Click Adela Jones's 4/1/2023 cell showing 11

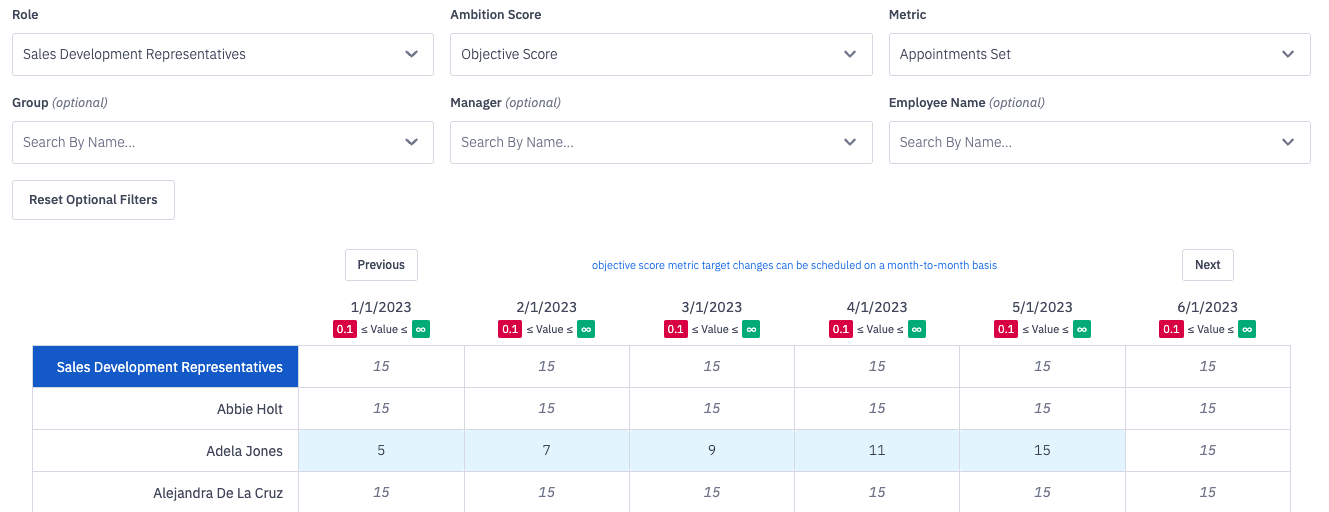tap(877, 451)
